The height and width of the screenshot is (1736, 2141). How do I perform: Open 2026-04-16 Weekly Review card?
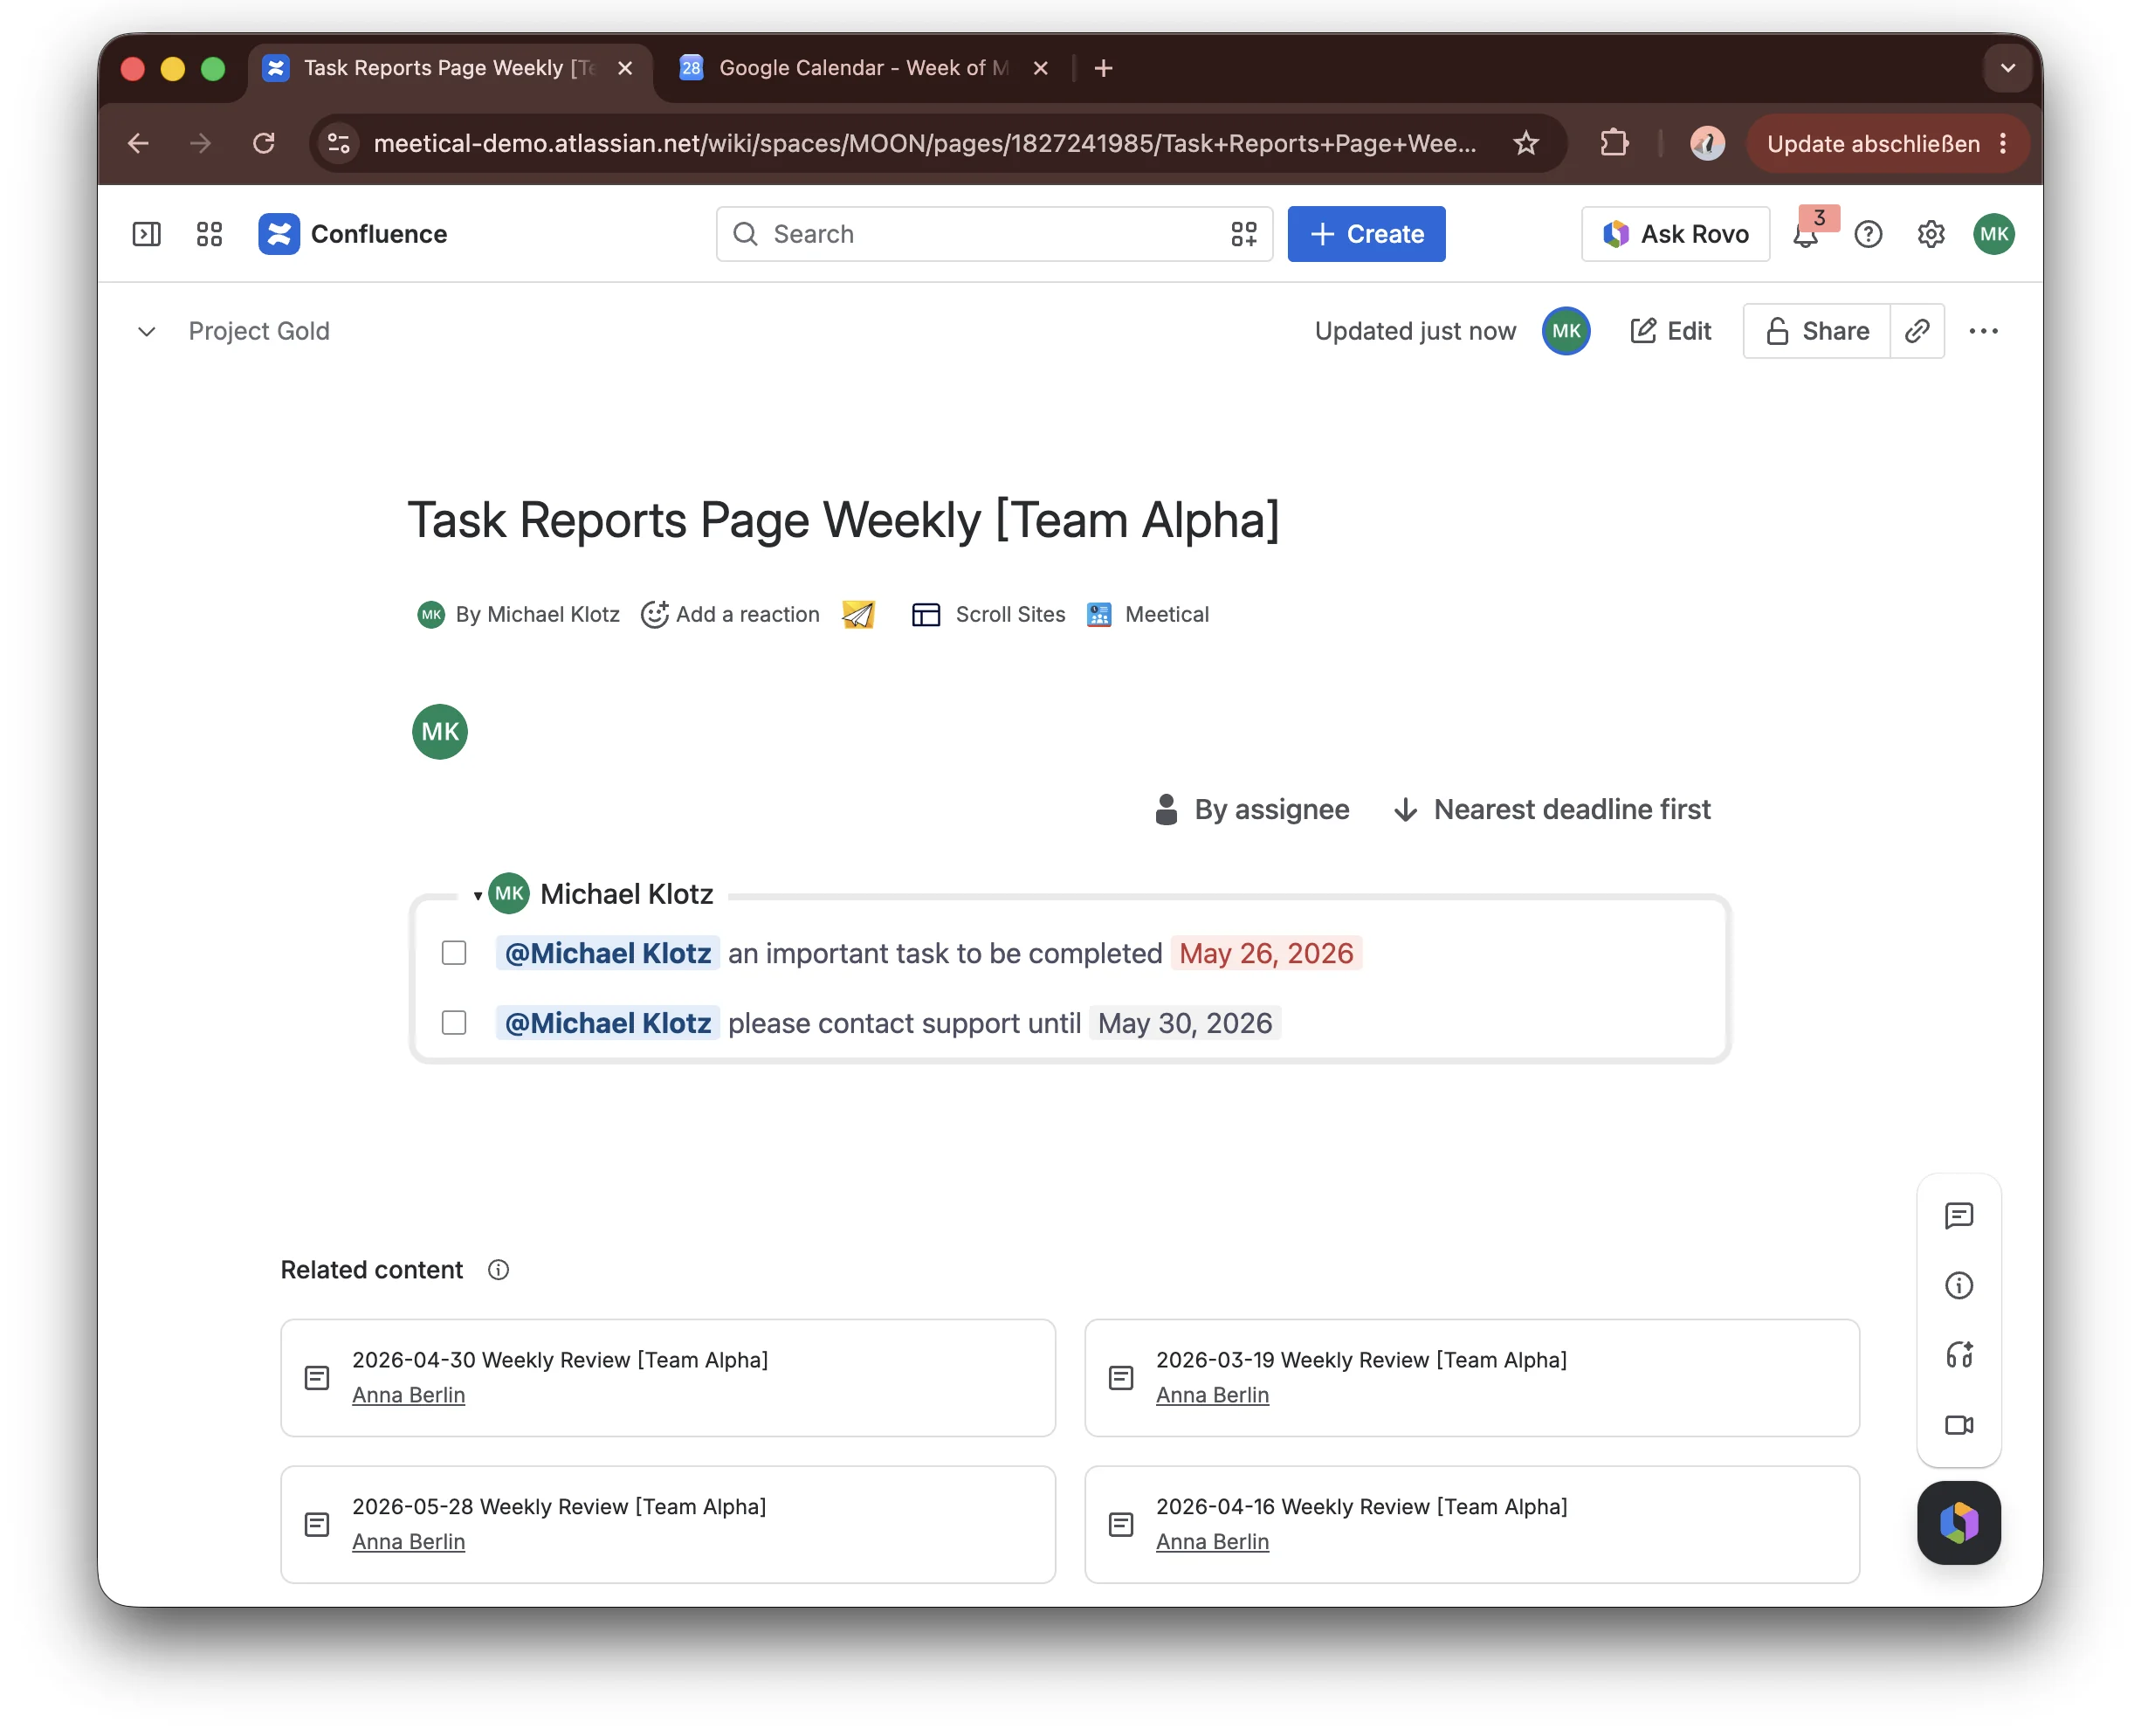pos(1472,1524)
